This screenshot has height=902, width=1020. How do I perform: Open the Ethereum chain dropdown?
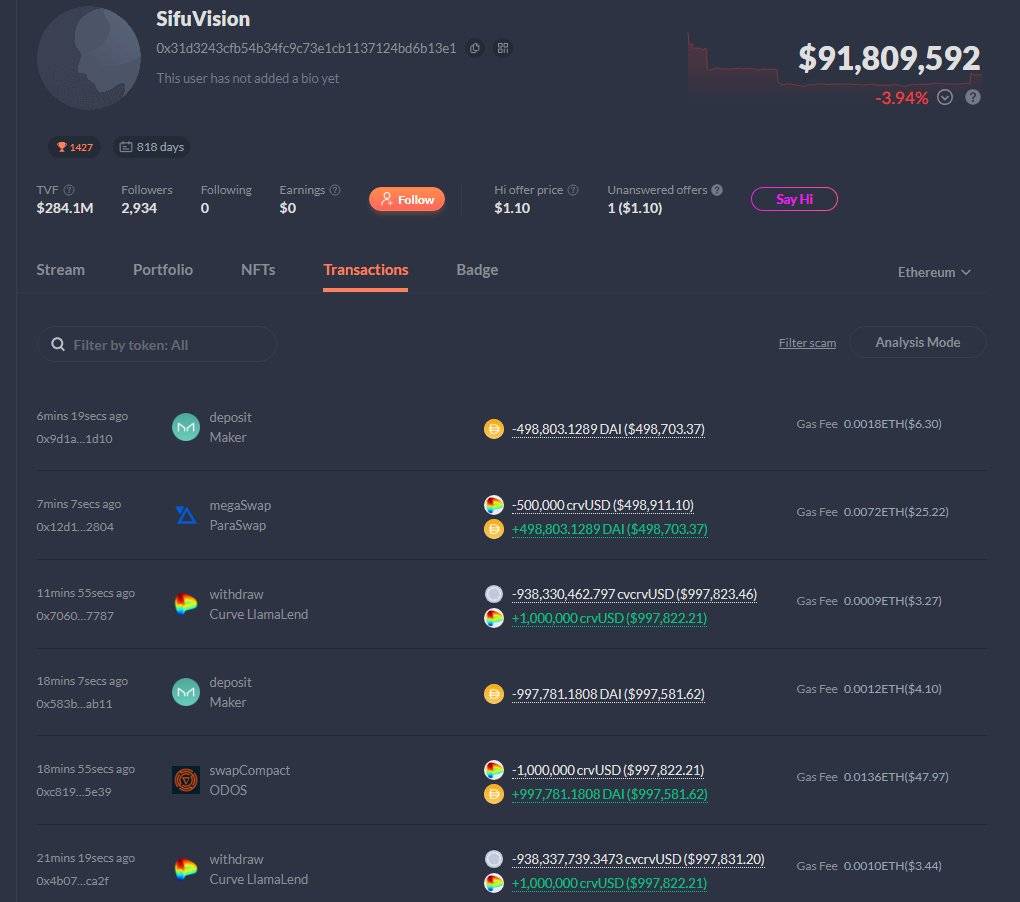click(934, 272)
